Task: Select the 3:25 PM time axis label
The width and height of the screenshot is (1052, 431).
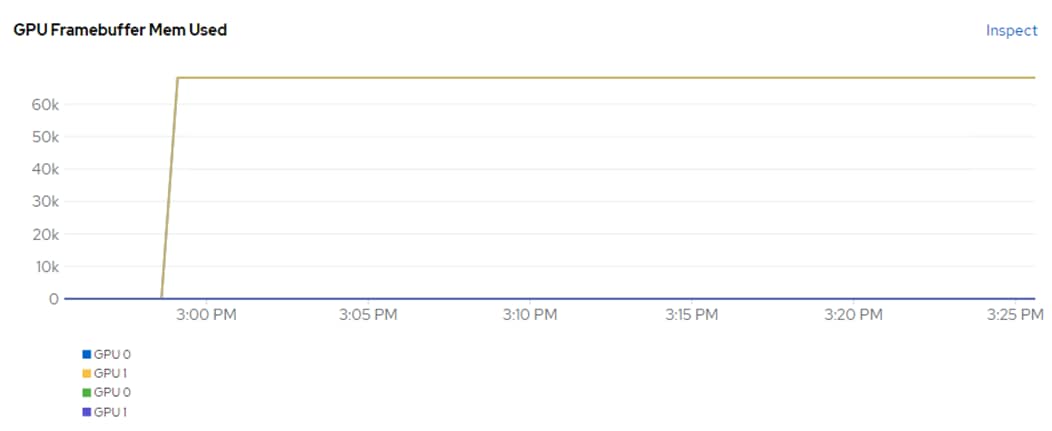Action: pos(1016,315)
